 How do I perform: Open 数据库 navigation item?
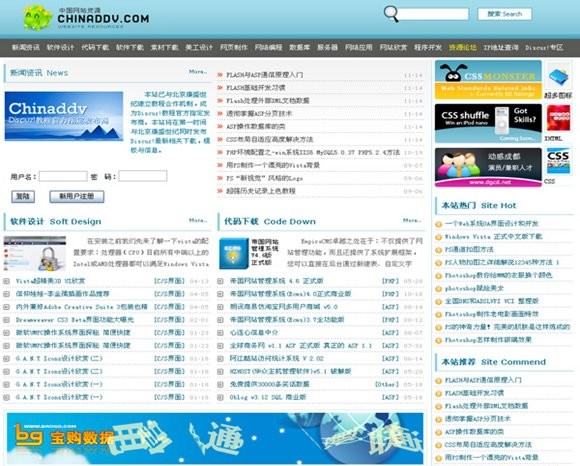tap(300, 47)
